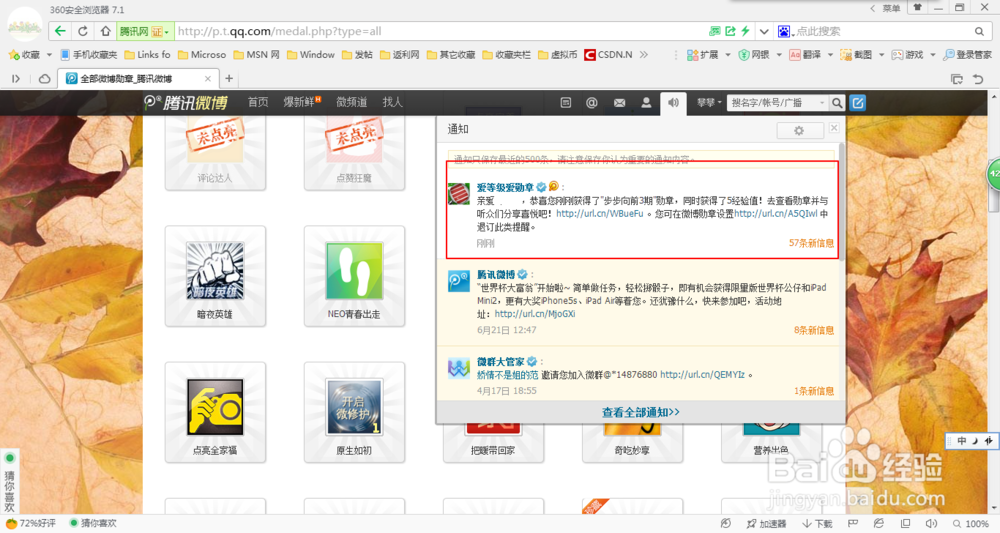
Task: Expand the 网银 dropdown
Action: tap(779, 55)
